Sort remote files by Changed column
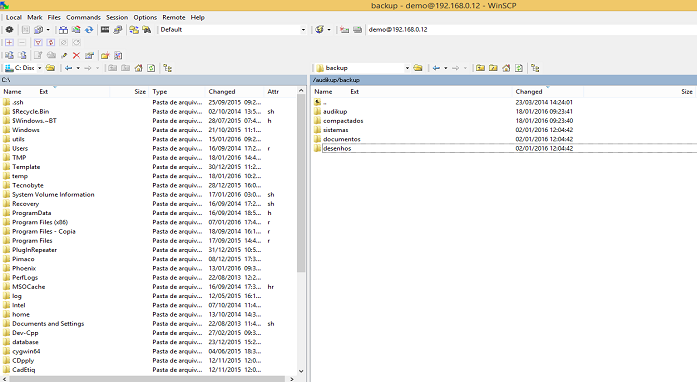 [x=548, y=92]
